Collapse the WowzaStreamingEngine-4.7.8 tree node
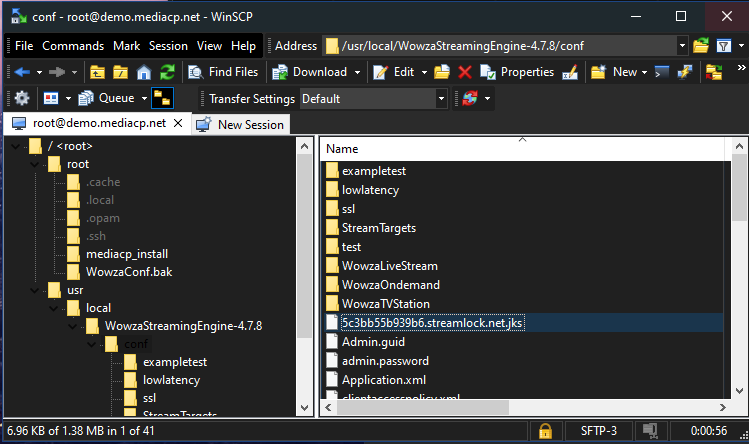749x444 pixels. coord(73,326)
